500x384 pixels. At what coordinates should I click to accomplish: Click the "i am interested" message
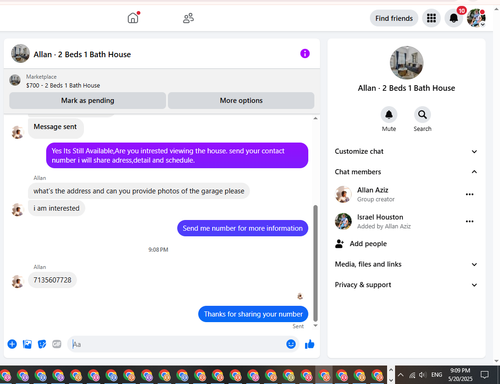pos(56,208)
